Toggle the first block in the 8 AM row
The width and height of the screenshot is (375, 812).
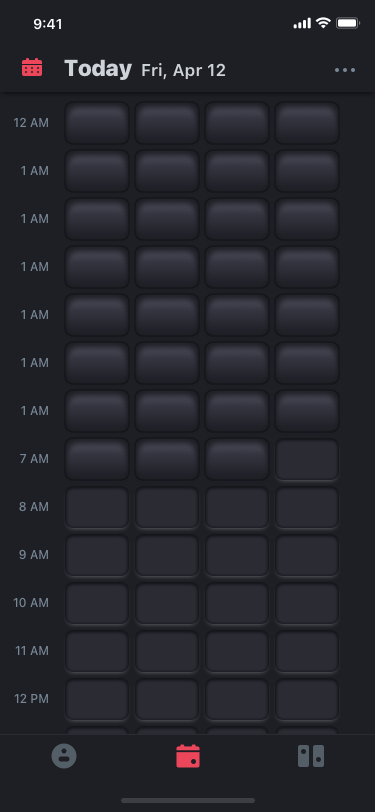97,507
